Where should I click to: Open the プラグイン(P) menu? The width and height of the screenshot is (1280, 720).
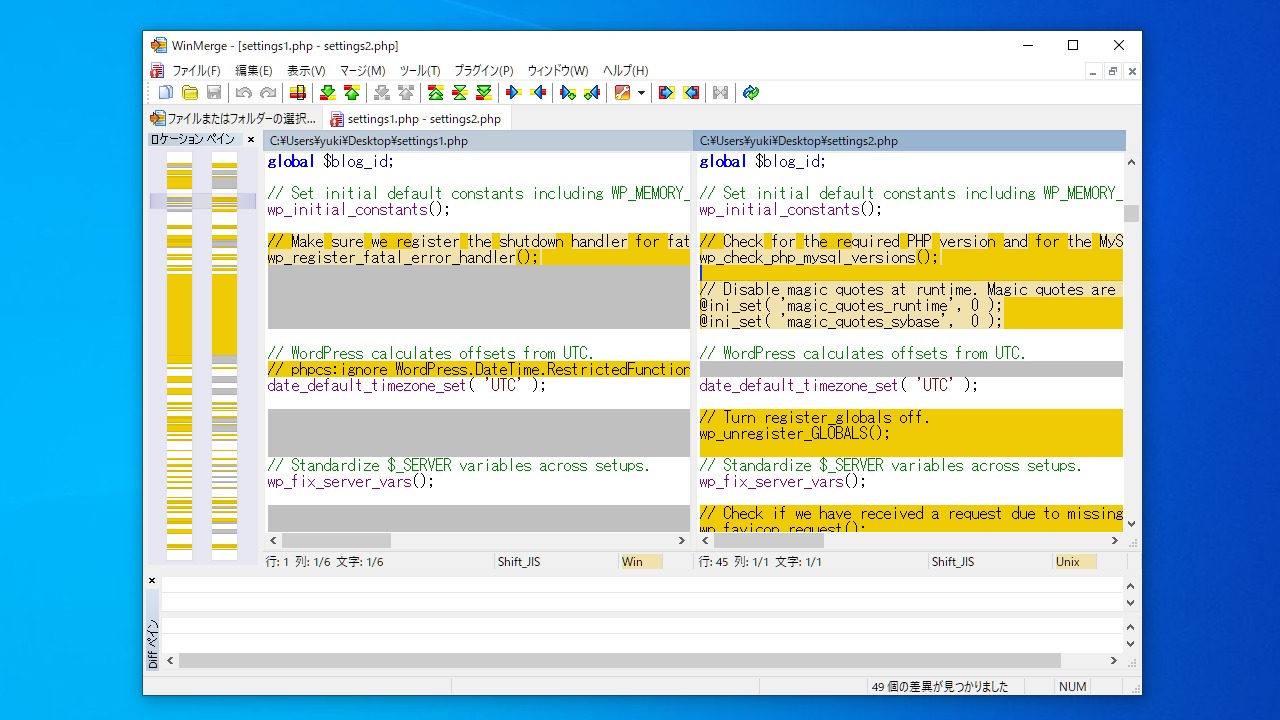(484, 71)
